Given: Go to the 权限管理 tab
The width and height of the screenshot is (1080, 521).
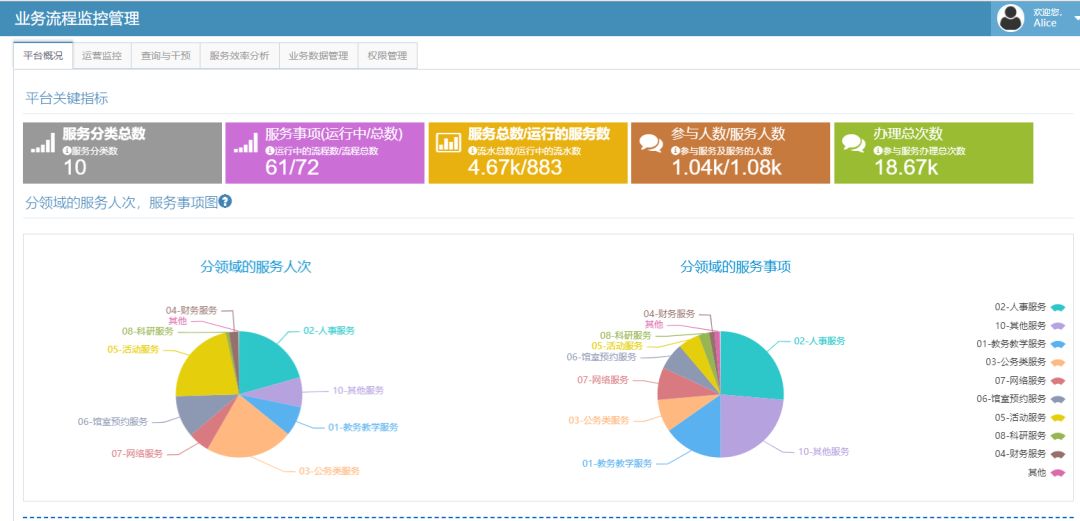Looking at the screenshot, I should click(387, 56).
